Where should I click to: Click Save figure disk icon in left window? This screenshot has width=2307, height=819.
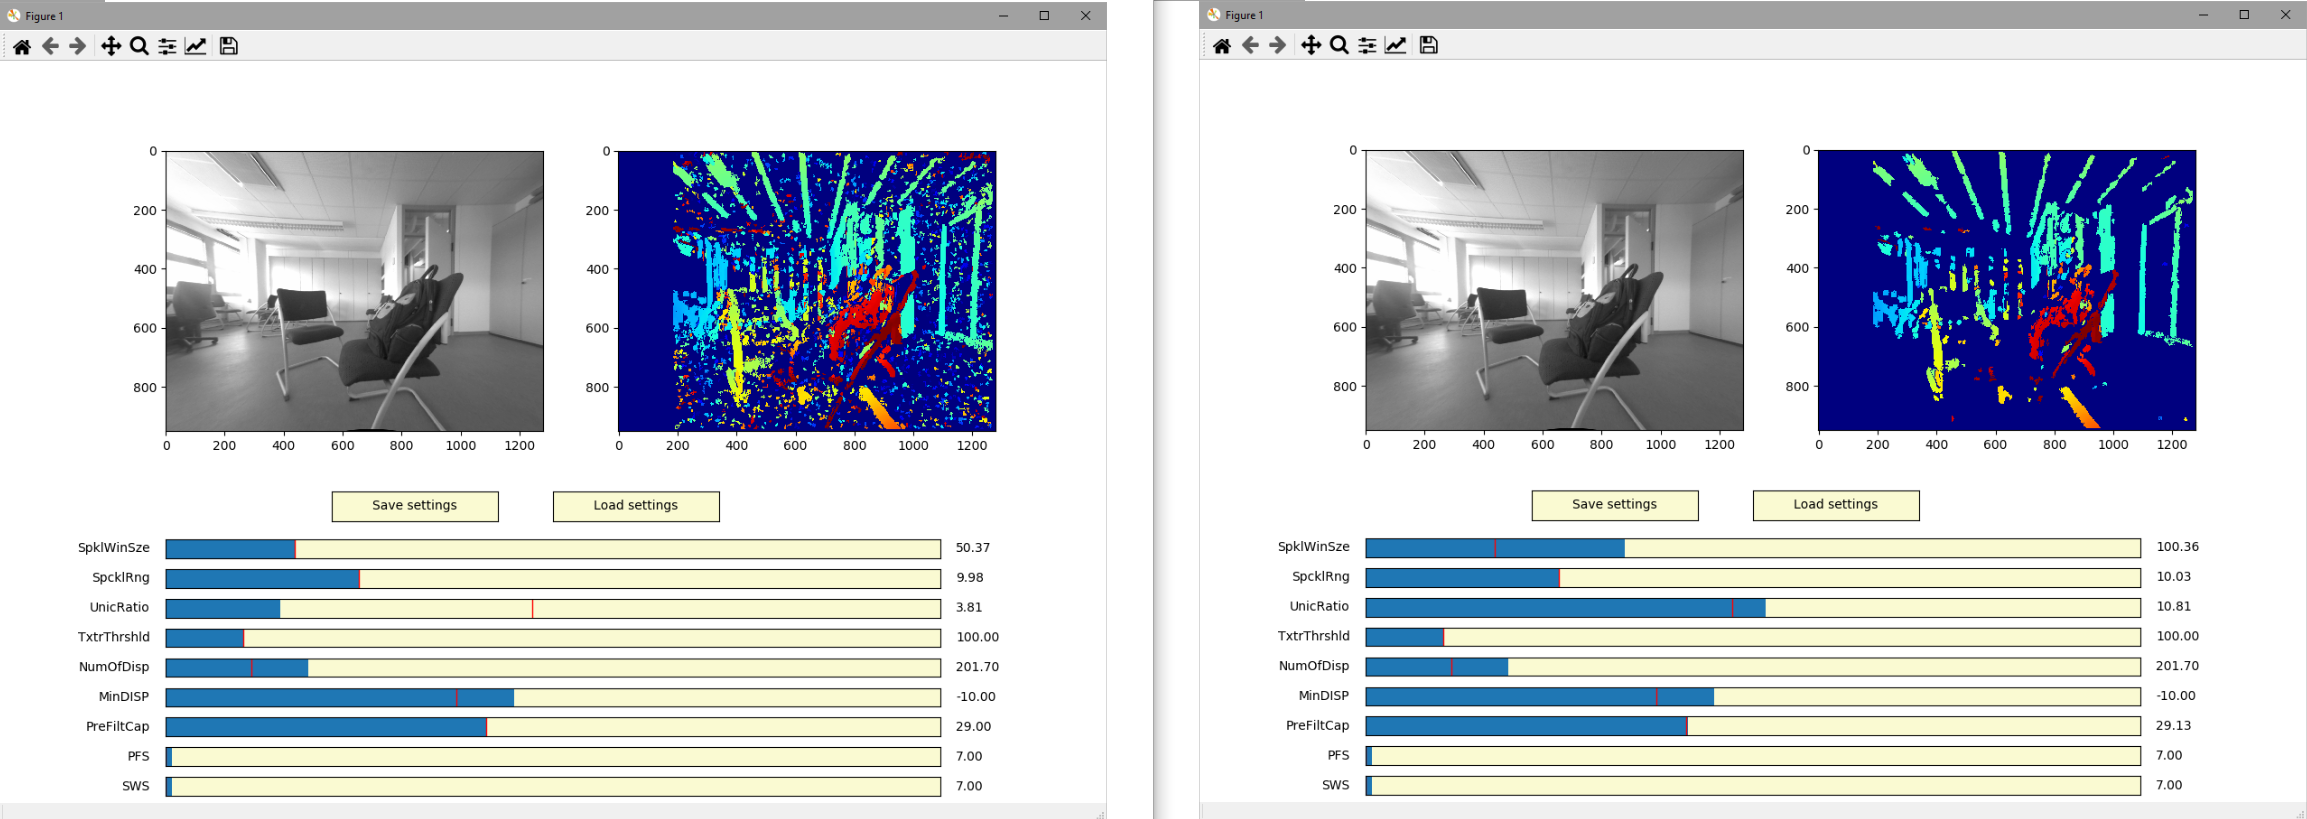[x=228, y=46]
